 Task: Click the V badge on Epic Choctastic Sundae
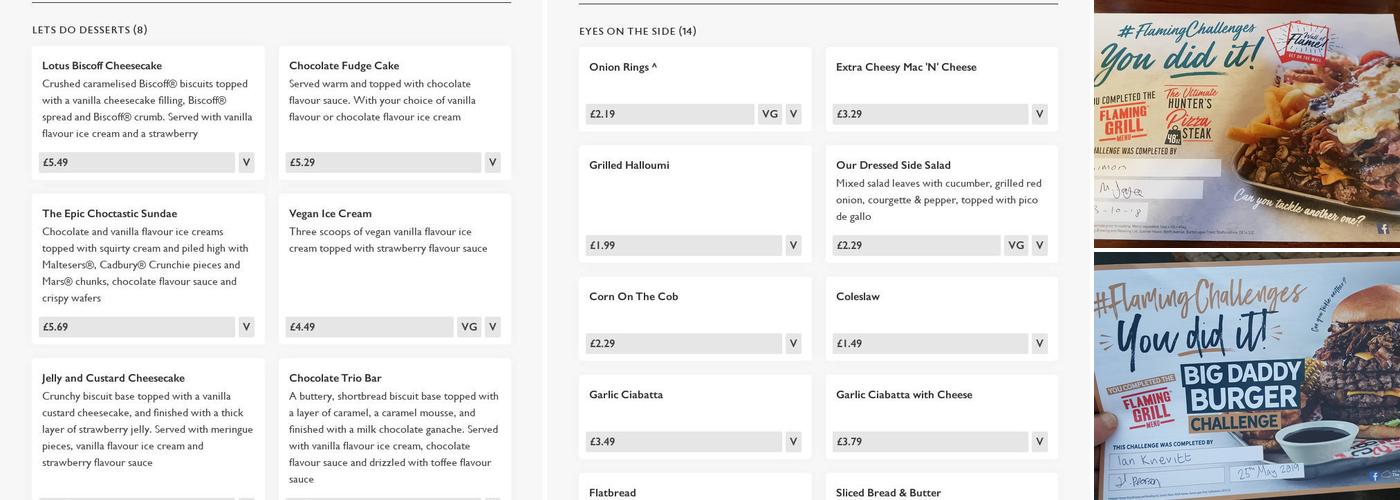246,327
